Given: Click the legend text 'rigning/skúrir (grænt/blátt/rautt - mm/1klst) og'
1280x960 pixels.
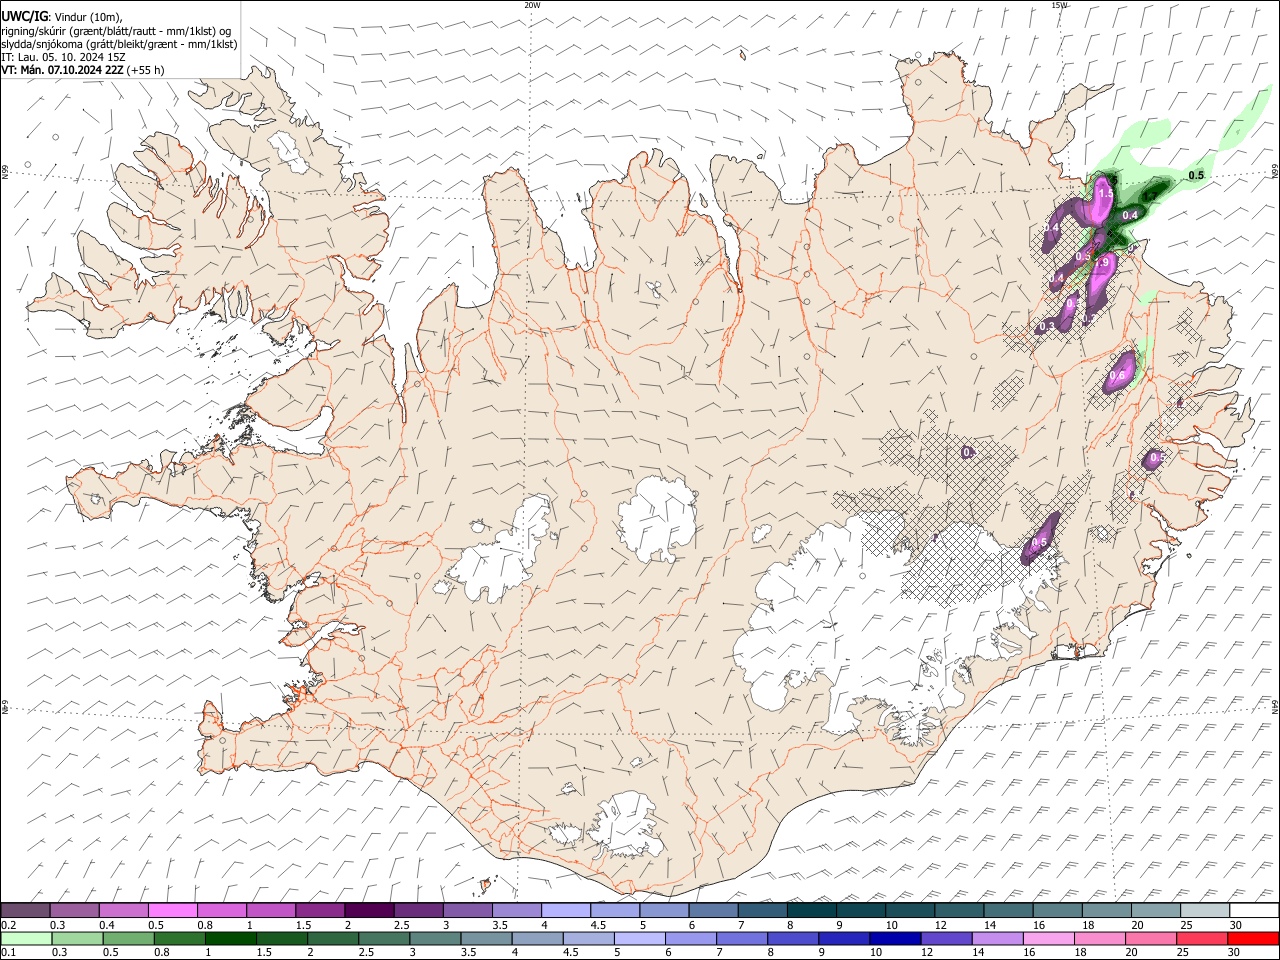Looking at the screenshot, I should point(116,30).
